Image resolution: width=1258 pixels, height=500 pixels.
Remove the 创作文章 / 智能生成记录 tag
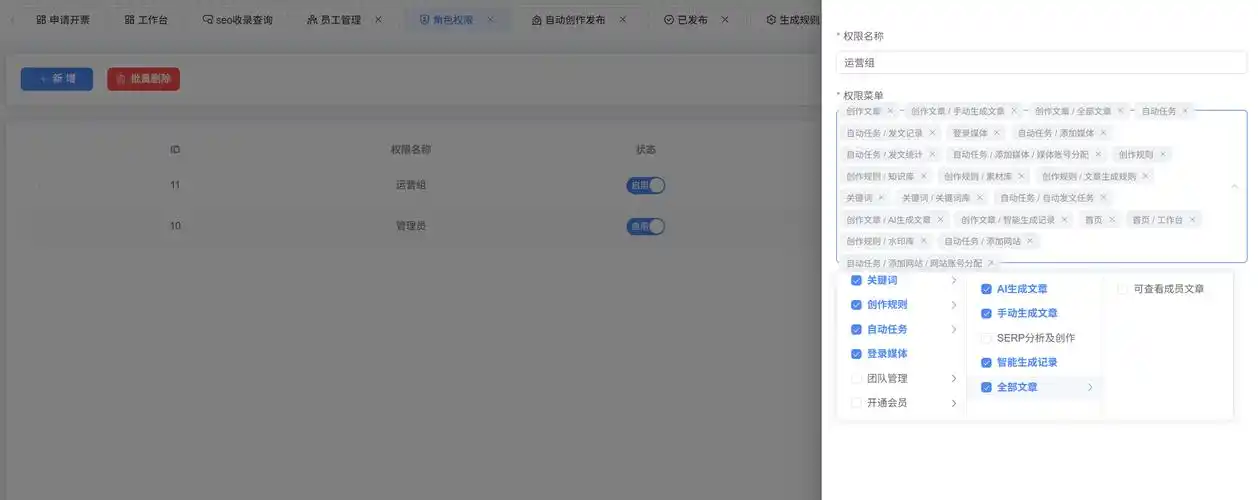(1064, 220)
